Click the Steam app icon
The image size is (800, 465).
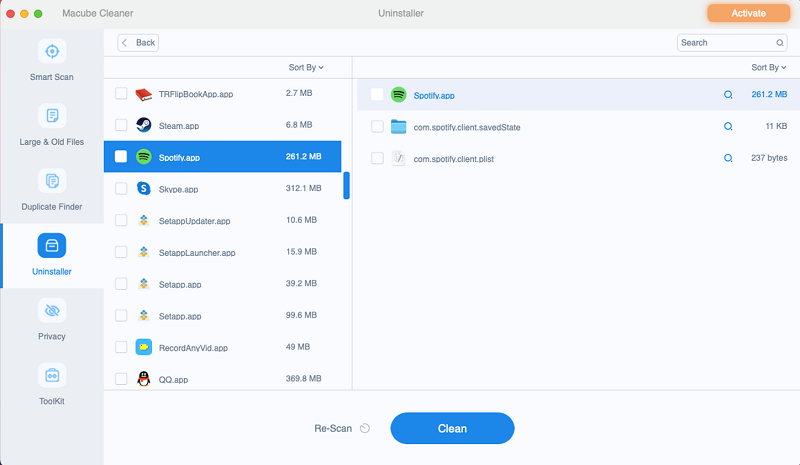click(144, 125)
